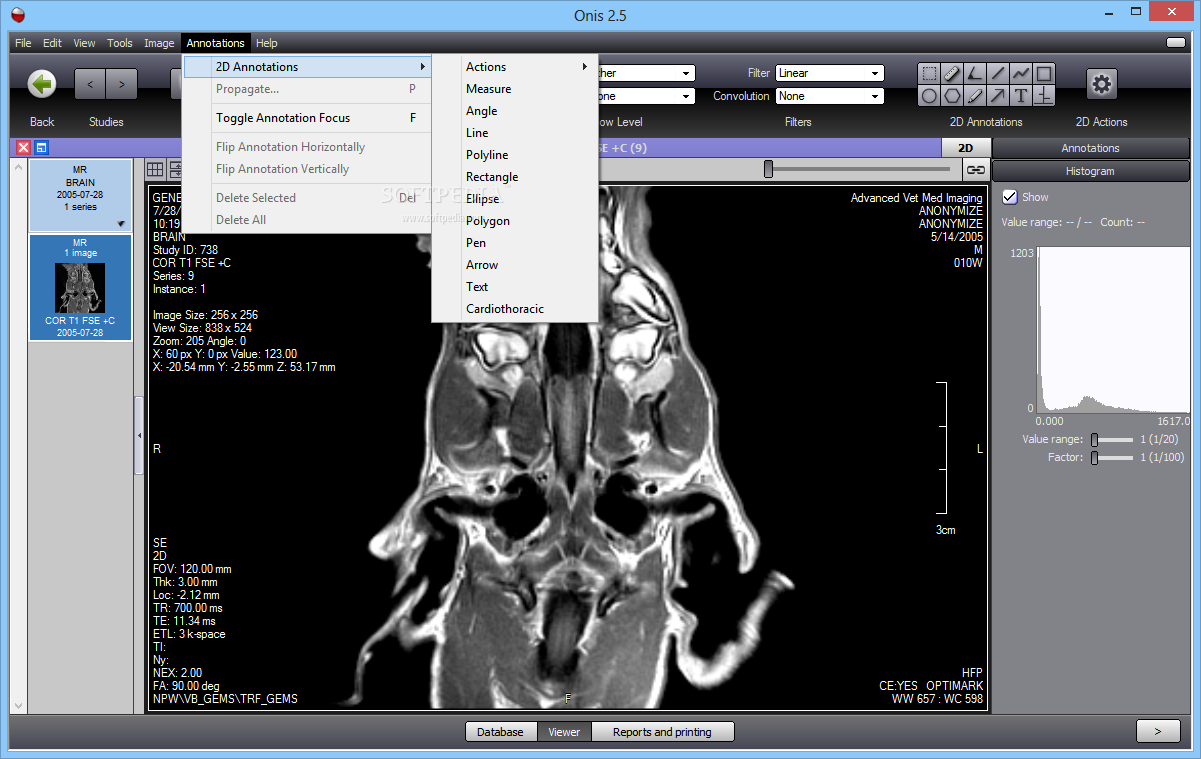Expand the BRAIN study's black triangle
1201x759 pixels.
(121, 224)
